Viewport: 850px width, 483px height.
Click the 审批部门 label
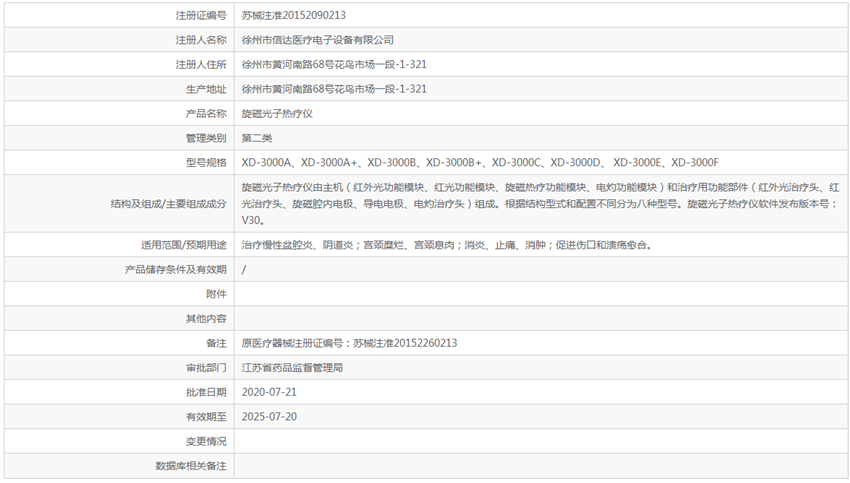pos(206,368)
